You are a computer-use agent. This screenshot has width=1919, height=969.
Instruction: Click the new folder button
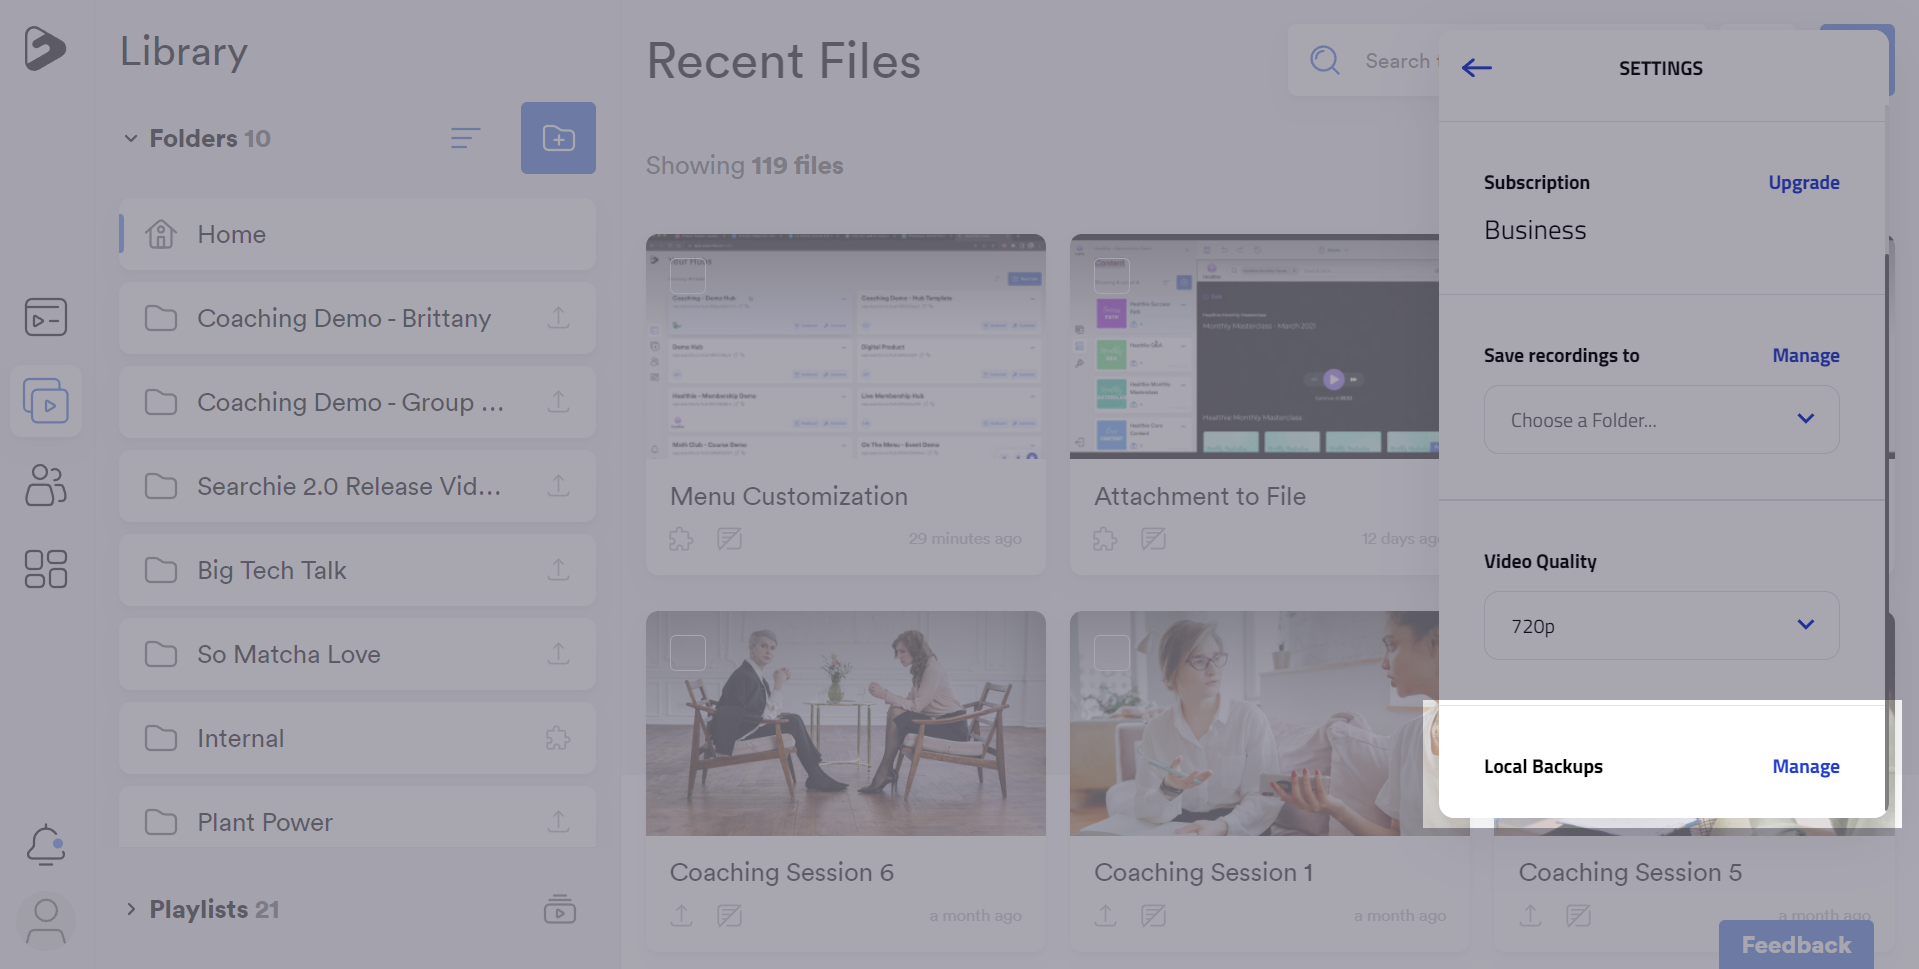pos(558,138)
